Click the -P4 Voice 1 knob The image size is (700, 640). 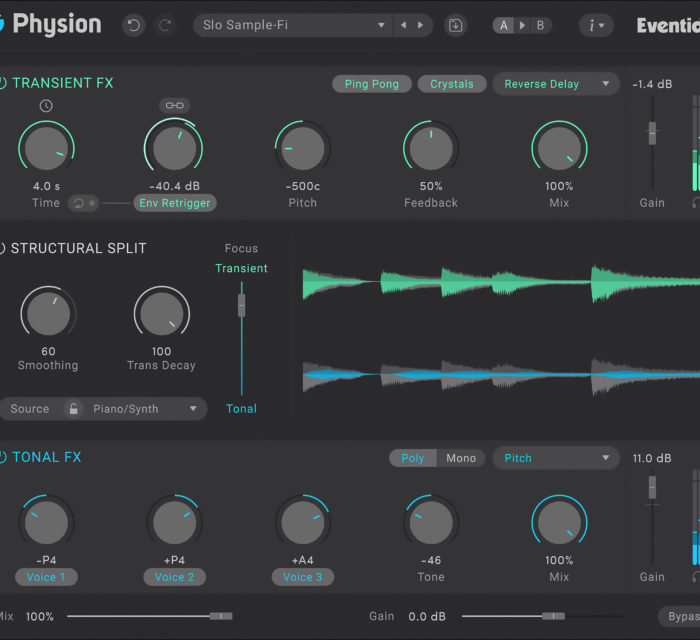[46, 522]
